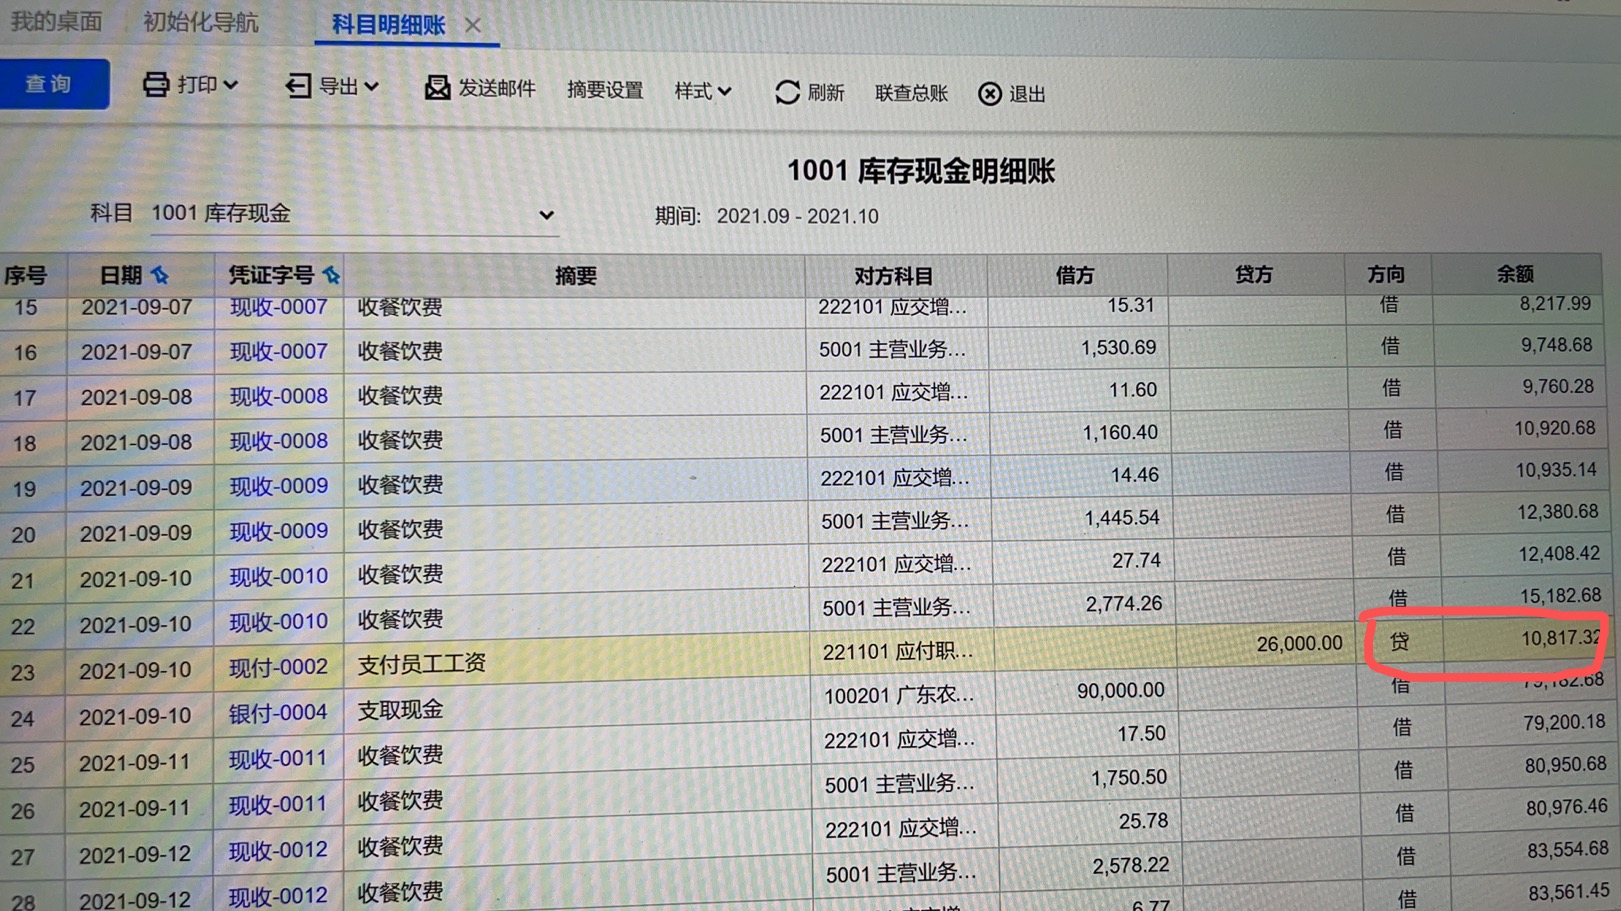Click the period 2021.09 - 2021.10 text
Screen dimensions: 1621x911
(x=797, y=217)
